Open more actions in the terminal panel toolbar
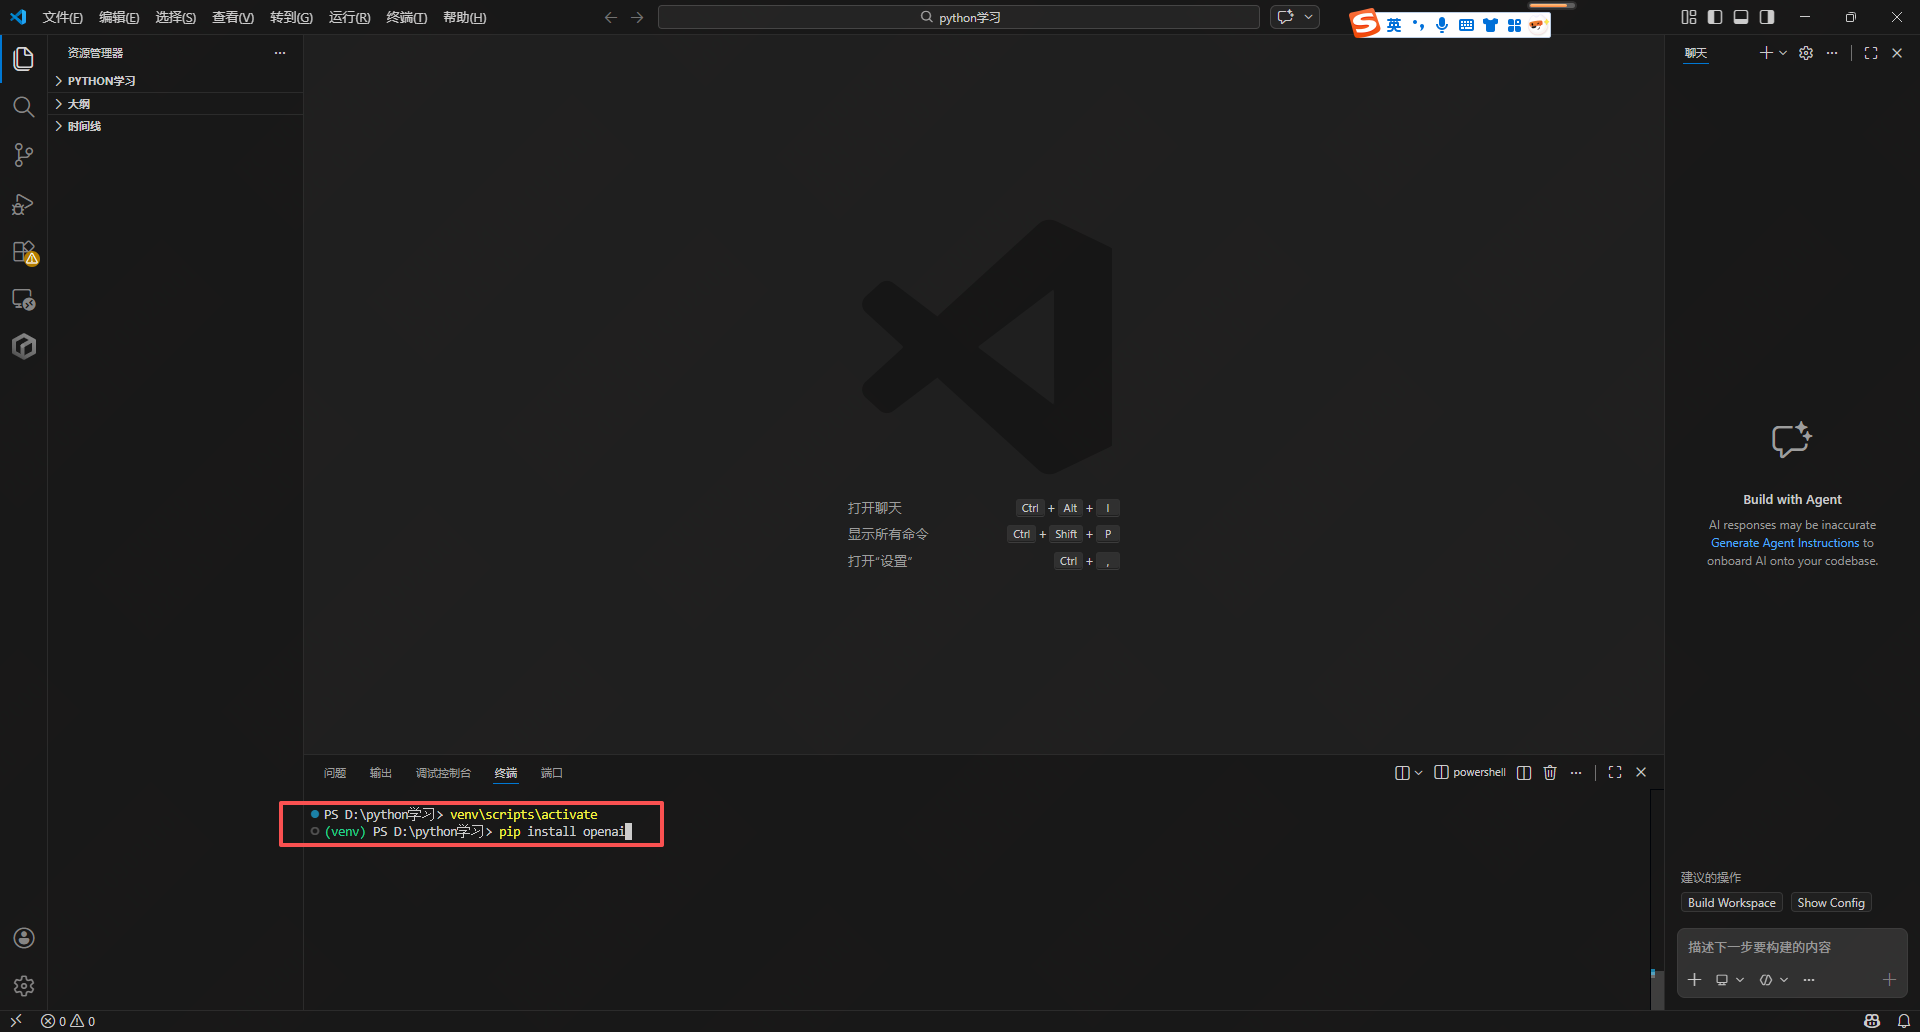The height and width of the screenshot is (1032, 1920). [1576, 773]
